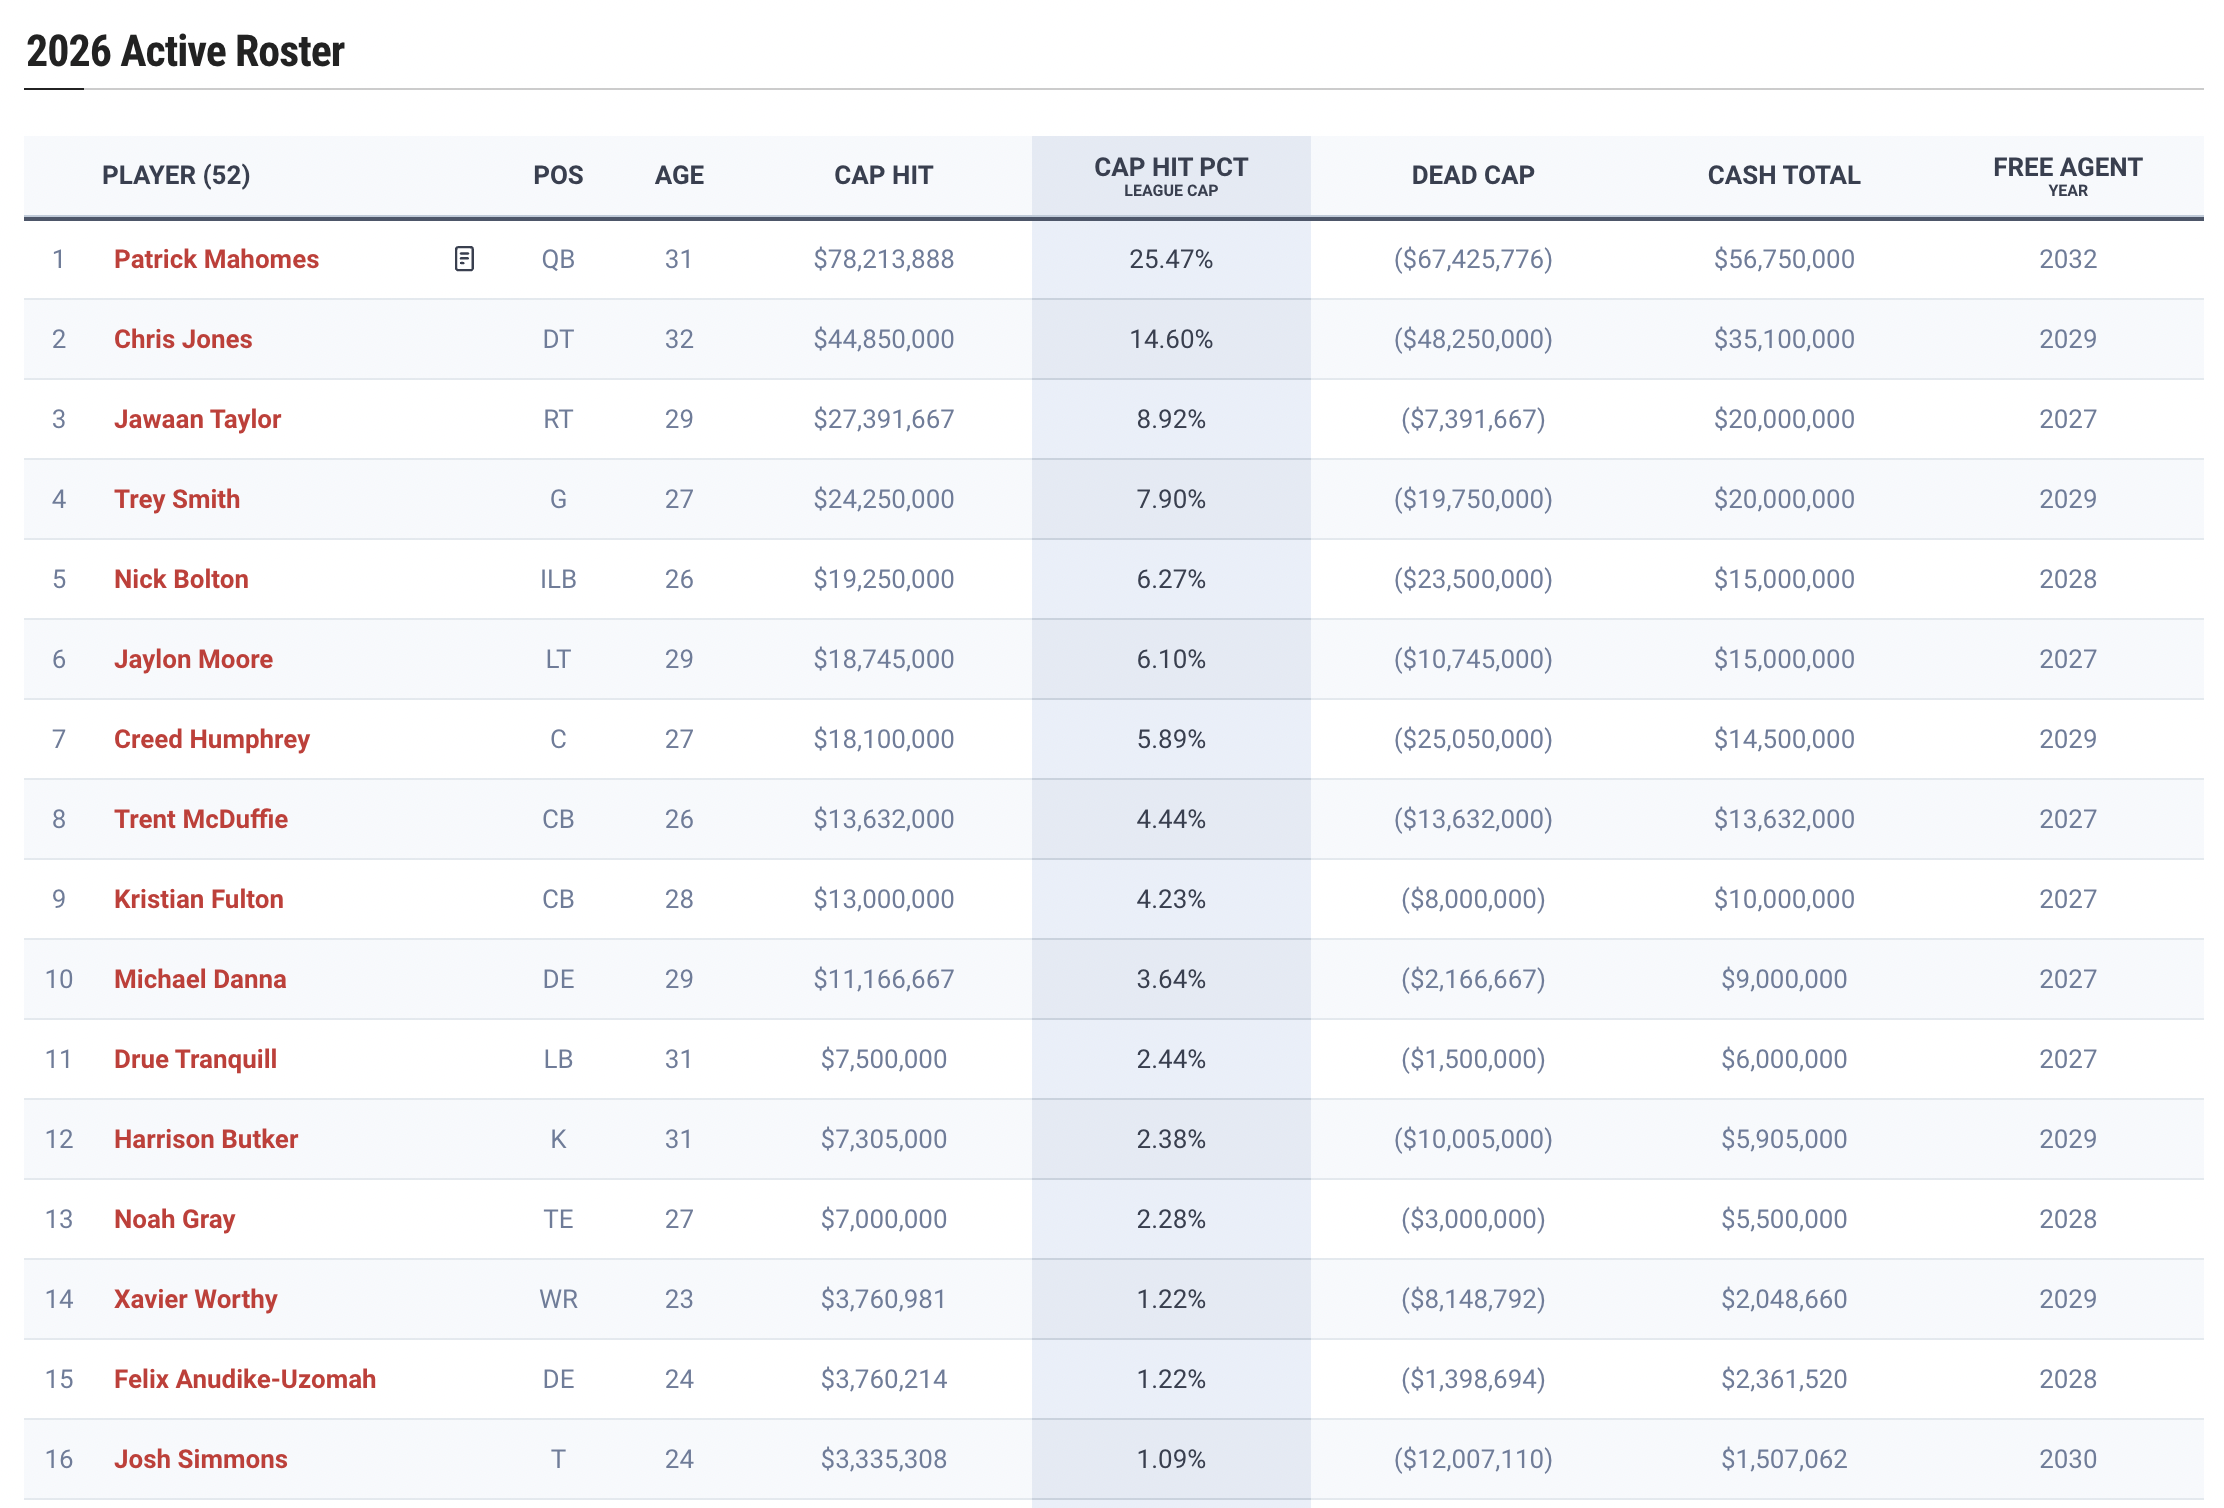2224x1508 pixels.
Task: Select Xavier Worthy dead cap ($8,148,792)
Action: click(1473, 1299)
